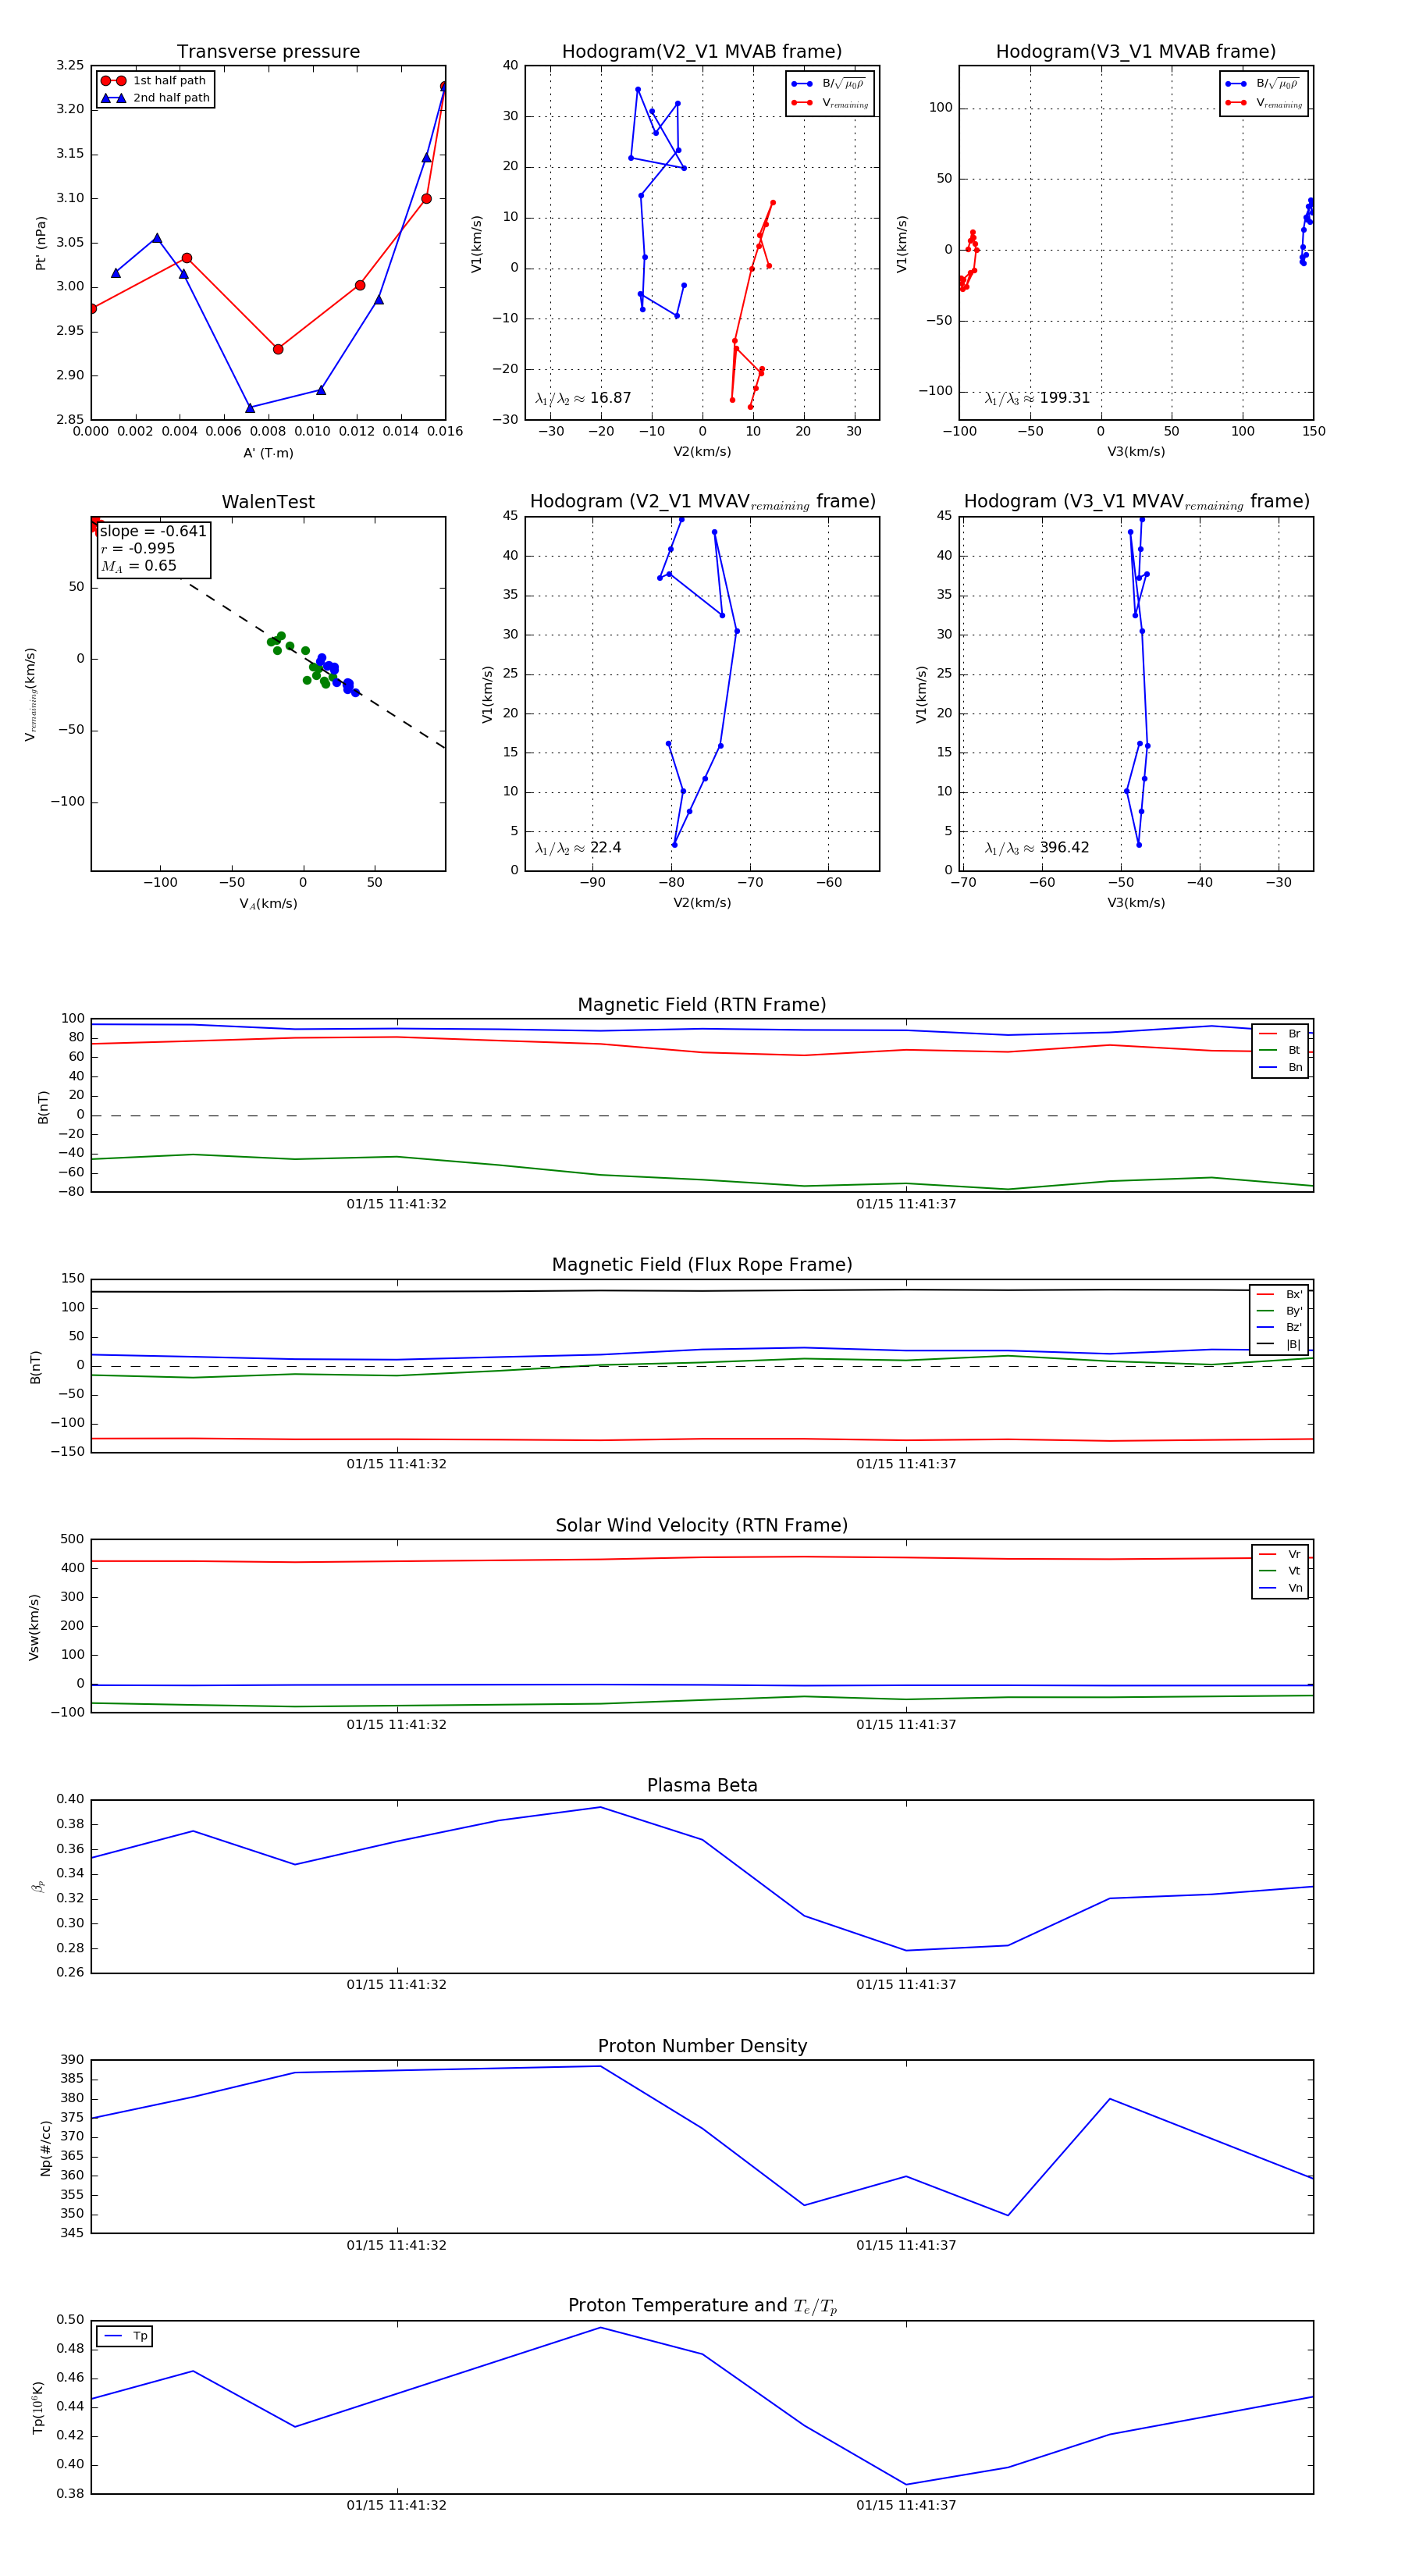Click the 'V_A(km/s)' axis label in WalenTest
This screenshot has width=1405, height=2576.
[268, 904]
